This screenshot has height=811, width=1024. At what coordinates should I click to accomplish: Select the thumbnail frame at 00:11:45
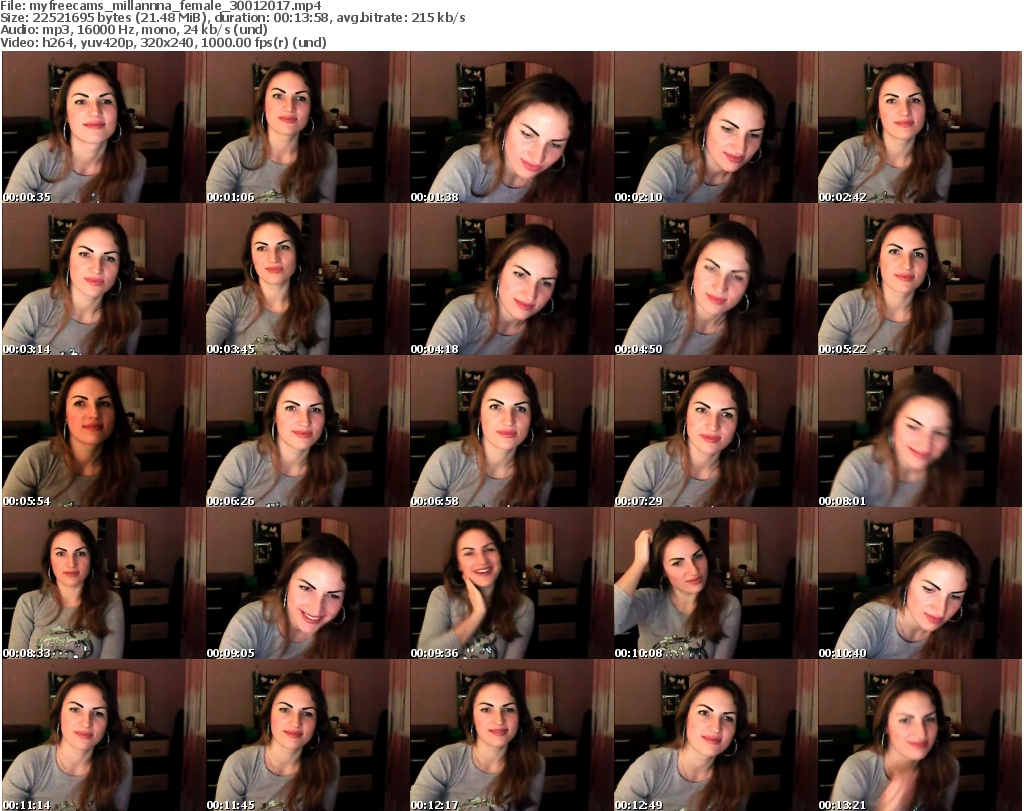pos(308,735)
